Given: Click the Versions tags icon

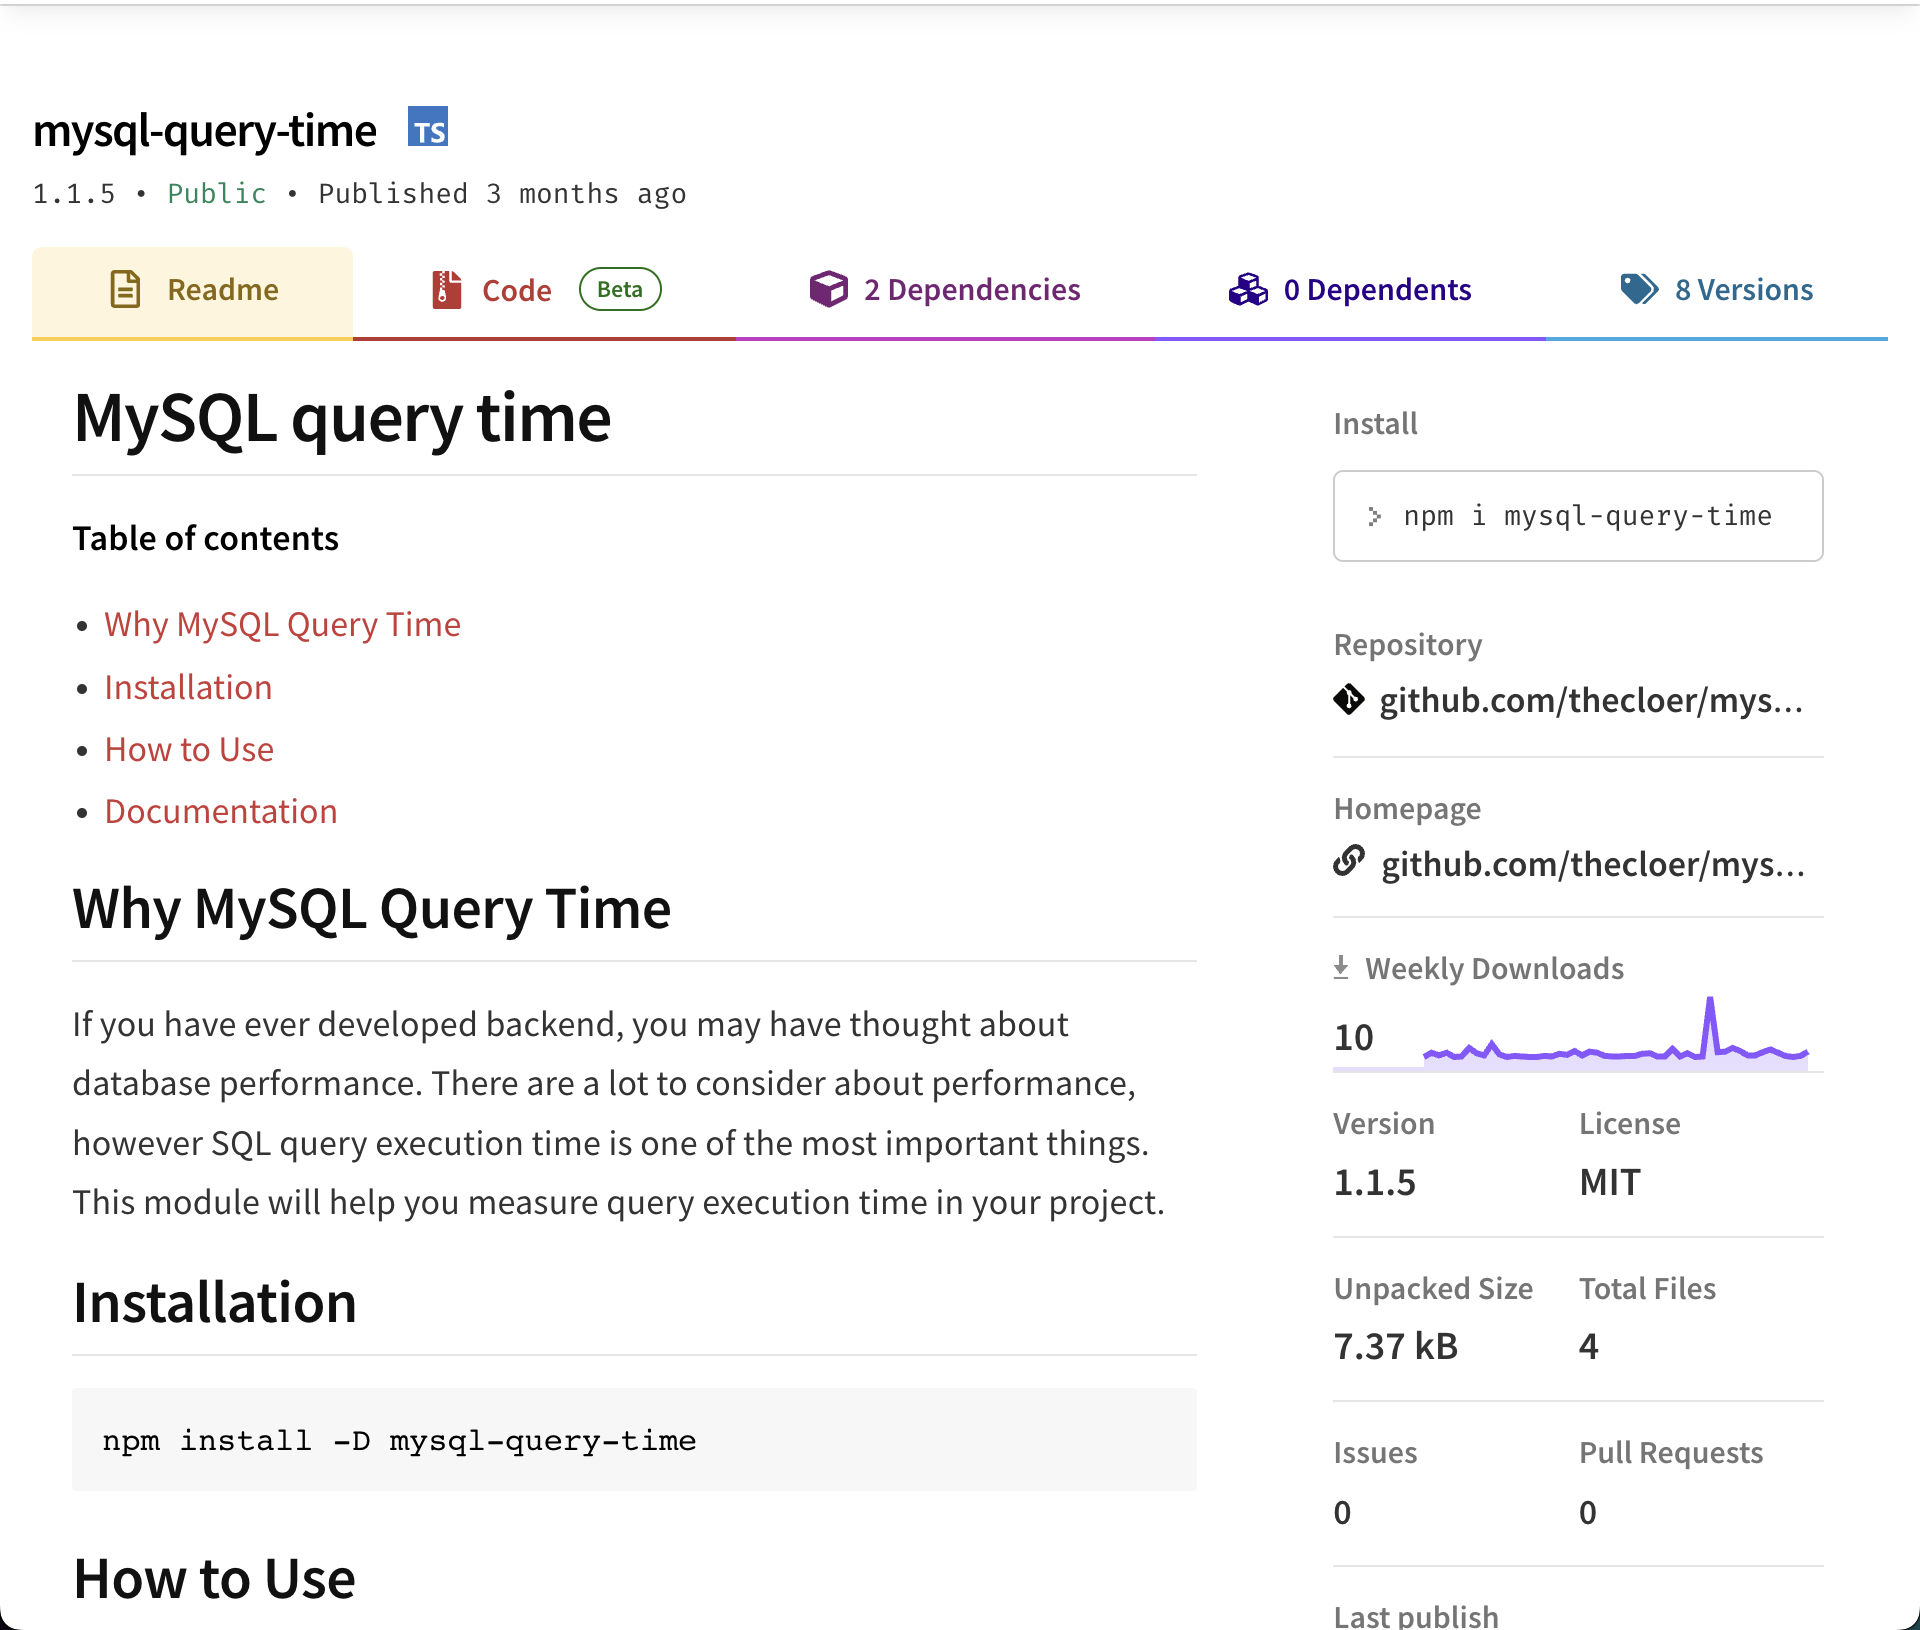Looking at the screenshot, I should pyautogui.click(x=1639, y=289).
